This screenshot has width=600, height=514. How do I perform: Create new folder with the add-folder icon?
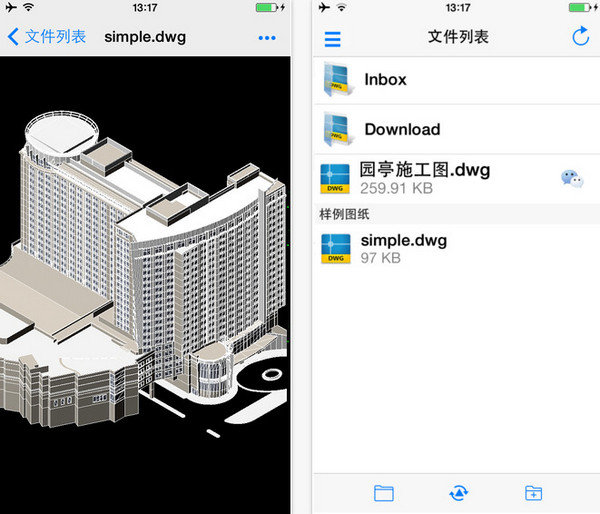534,492
